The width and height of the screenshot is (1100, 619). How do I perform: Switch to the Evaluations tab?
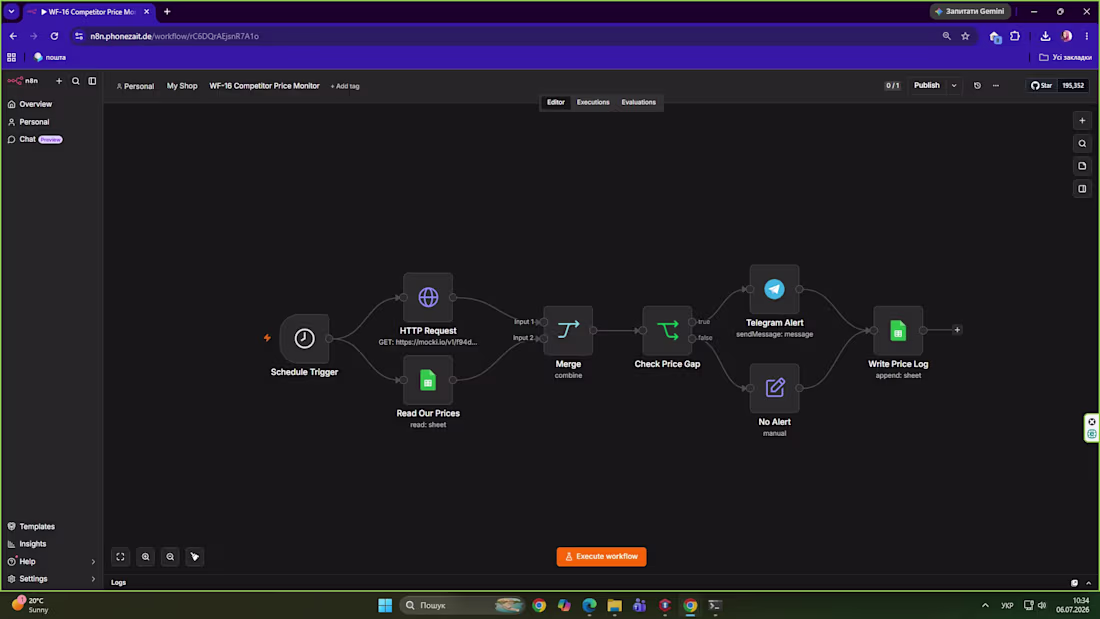pyautogui.click(x=638, y=102)
